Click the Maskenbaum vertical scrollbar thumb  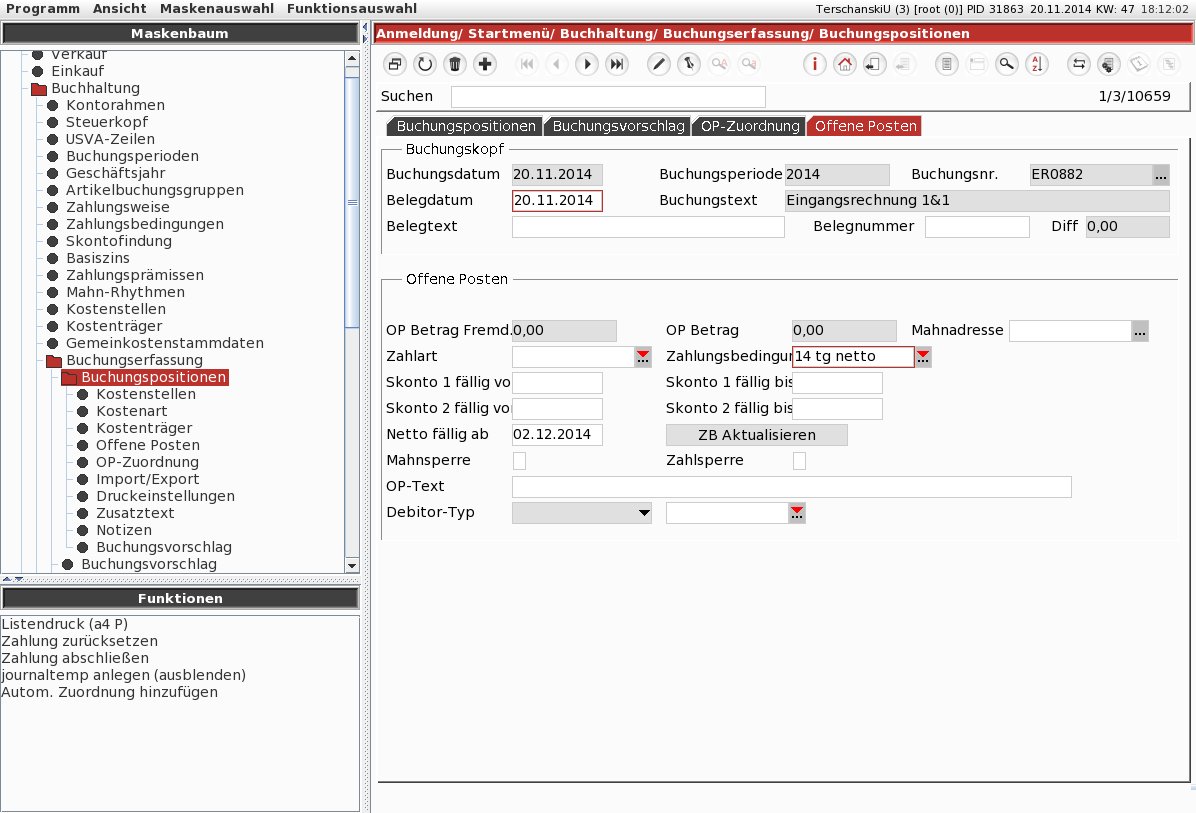point(352,202)
